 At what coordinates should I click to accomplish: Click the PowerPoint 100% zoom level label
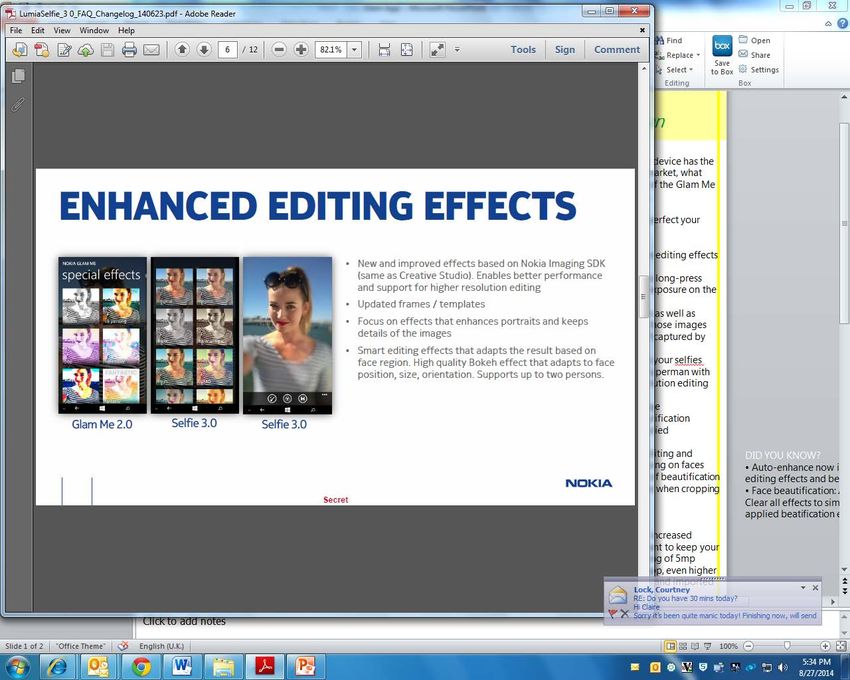[x=728, y=646]
